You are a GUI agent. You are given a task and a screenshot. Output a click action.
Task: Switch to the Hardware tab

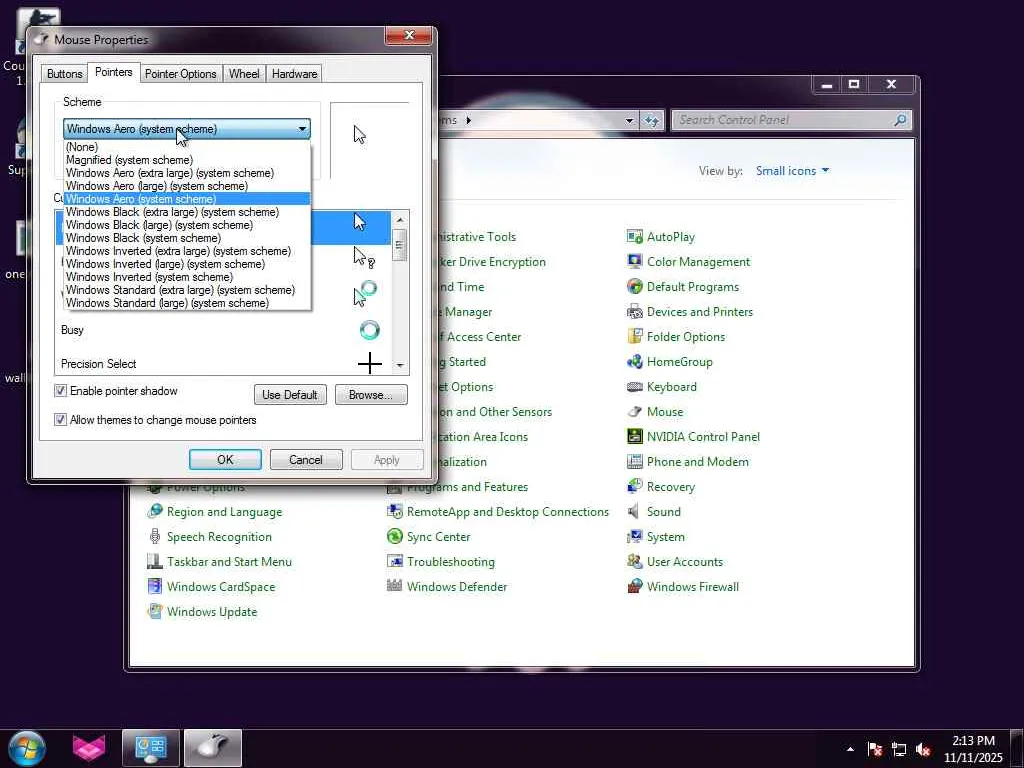point(295,74)
